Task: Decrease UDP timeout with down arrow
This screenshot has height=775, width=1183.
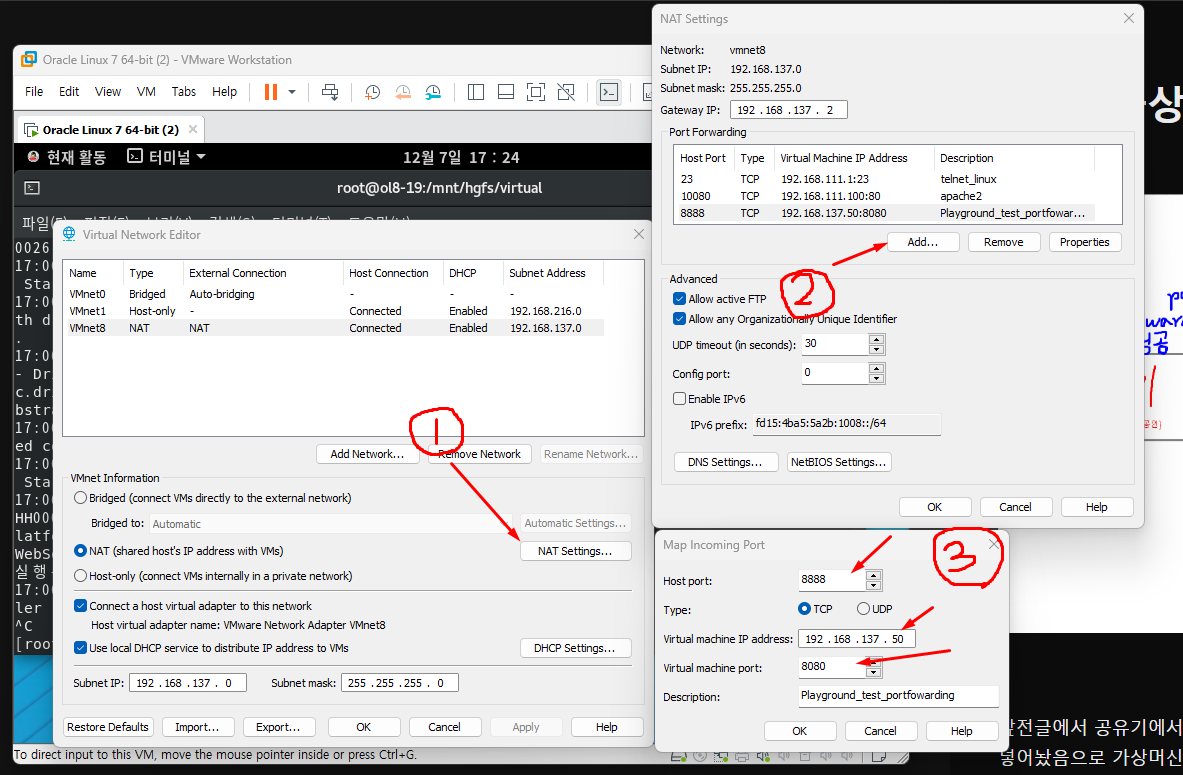Action: (x=876, y=349)
